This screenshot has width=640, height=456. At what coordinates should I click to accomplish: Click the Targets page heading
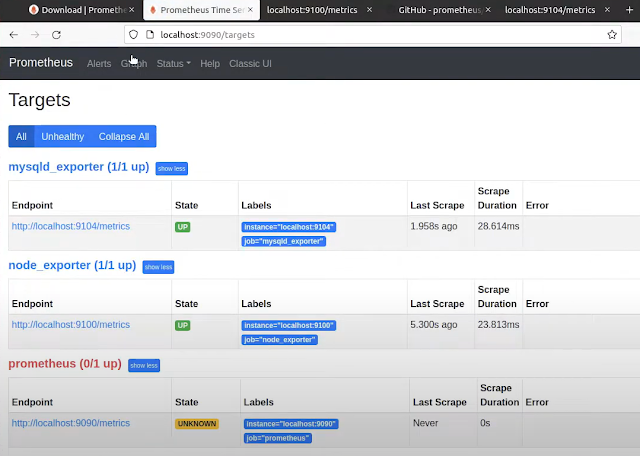(40, 100)
